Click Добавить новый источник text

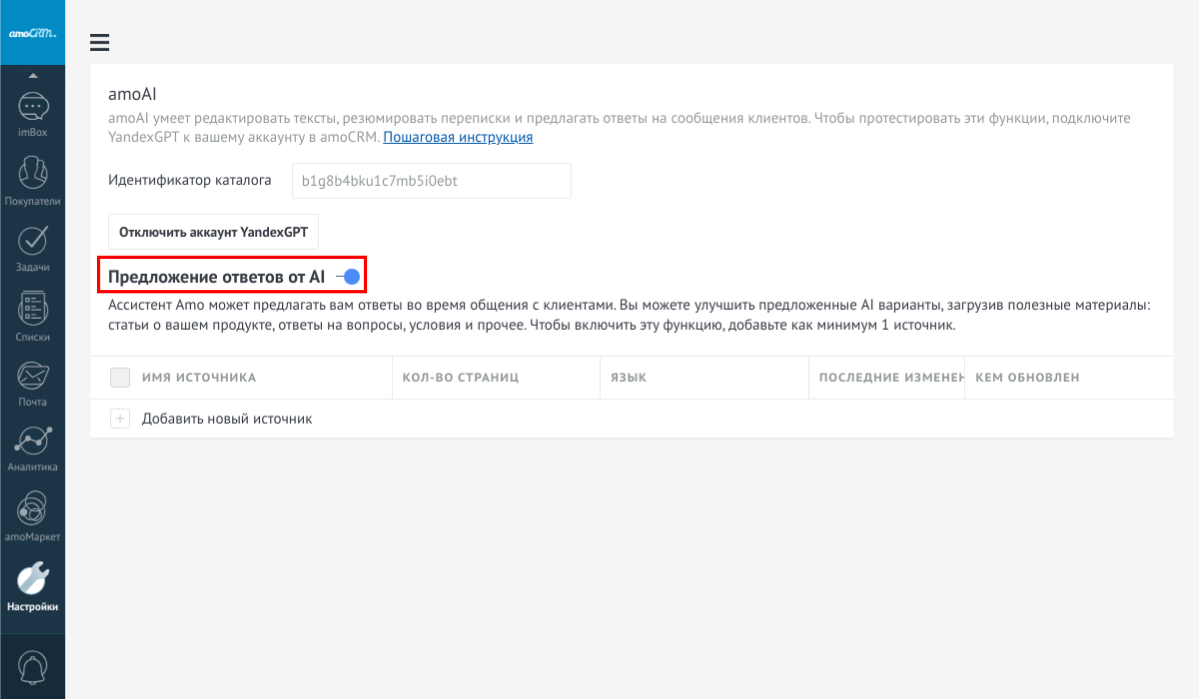(x=227, y=419)
